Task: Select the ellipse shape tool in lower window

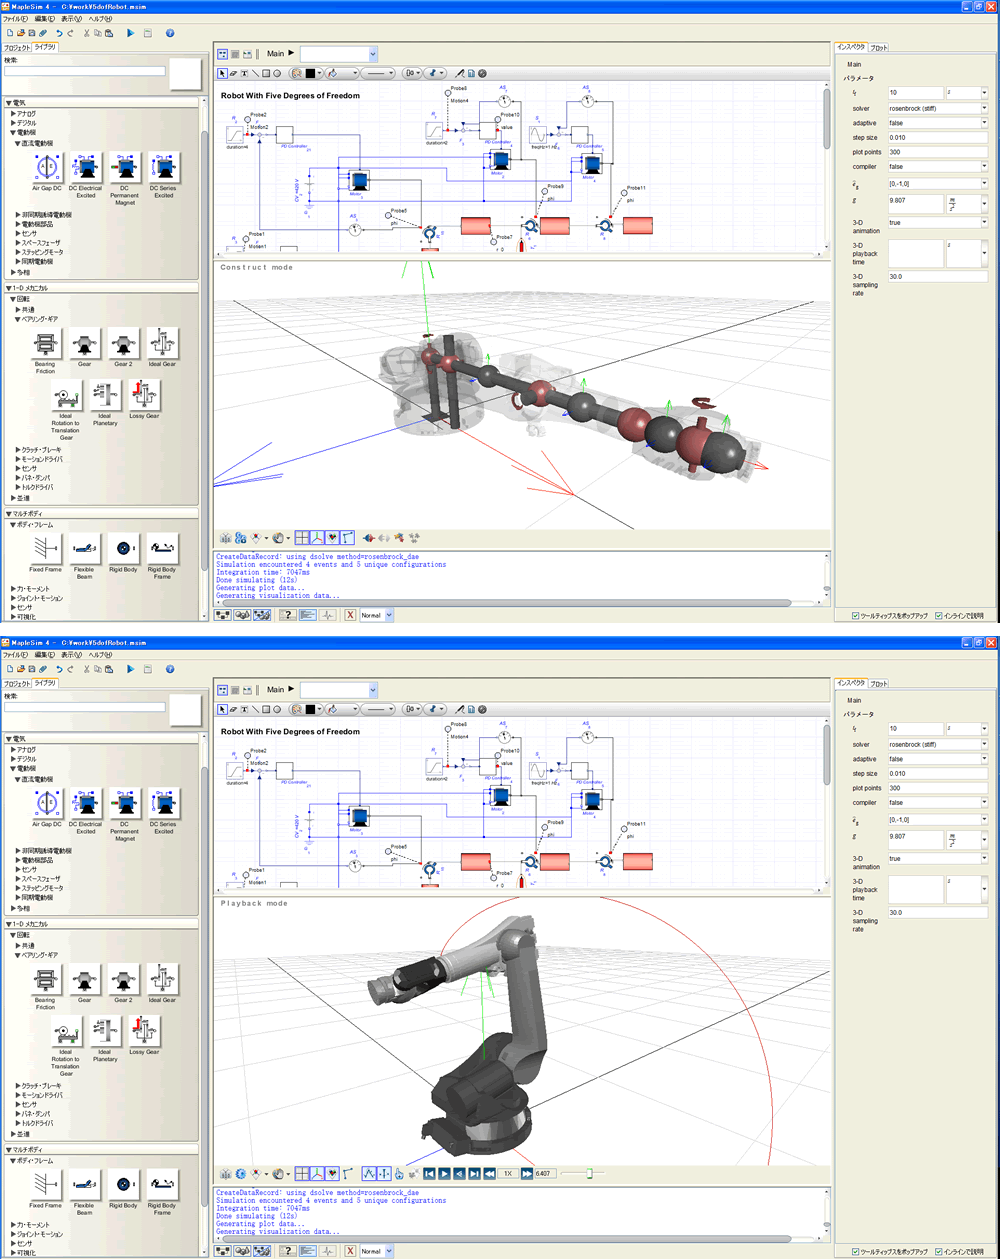Action: pos(277,709)
